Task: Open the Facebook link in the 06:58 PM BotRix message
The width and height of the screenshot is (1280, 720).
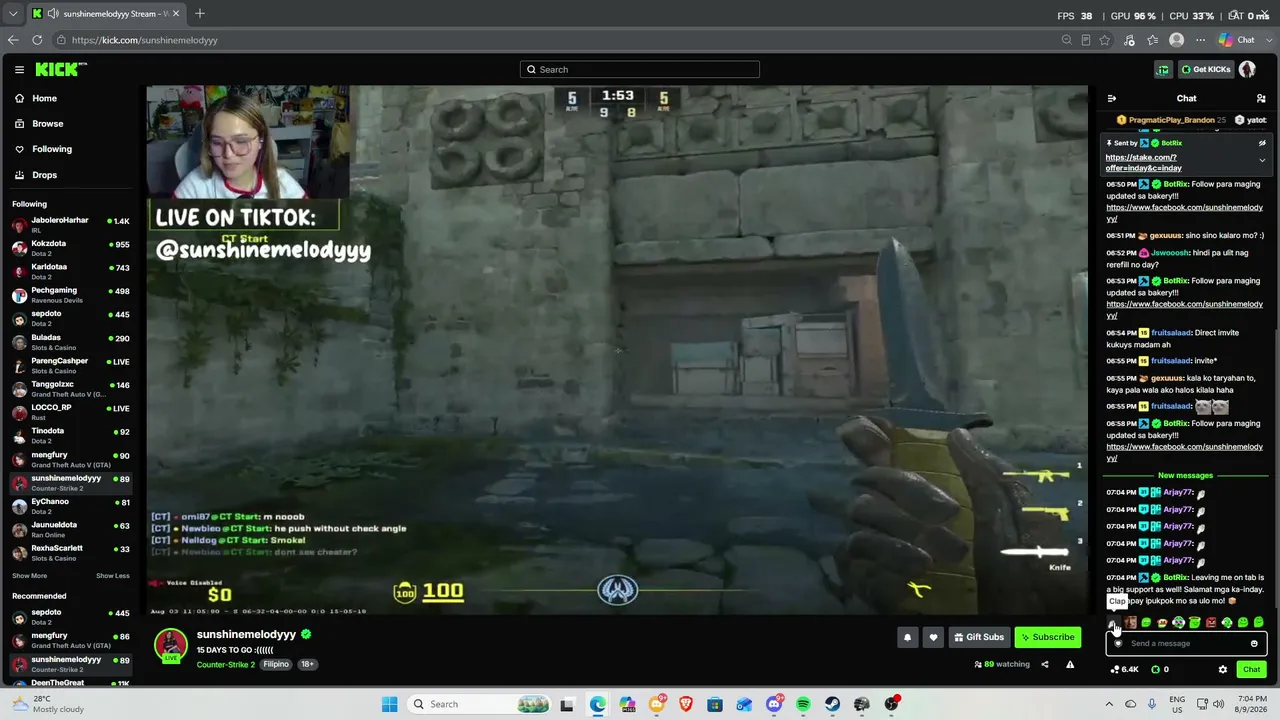Action: (x=1184, y=452)
